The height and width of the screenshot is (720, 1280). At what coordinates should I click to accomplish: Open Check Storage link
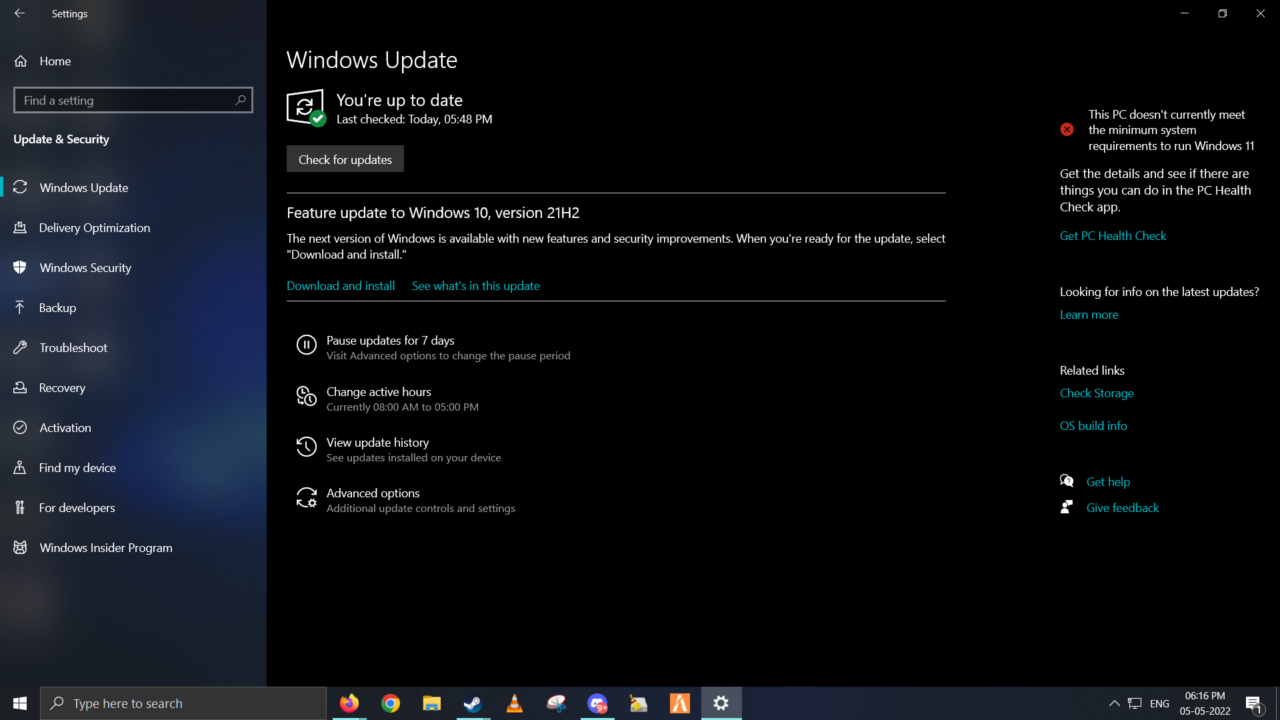point(1097,394)
